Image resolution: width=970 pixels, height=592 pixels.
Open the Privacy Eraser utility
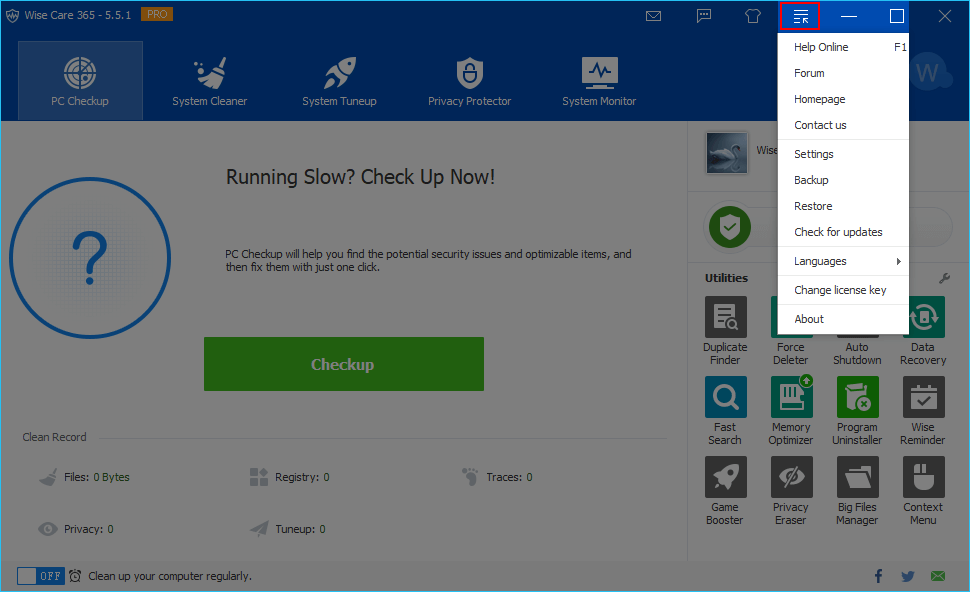[791, 491]
